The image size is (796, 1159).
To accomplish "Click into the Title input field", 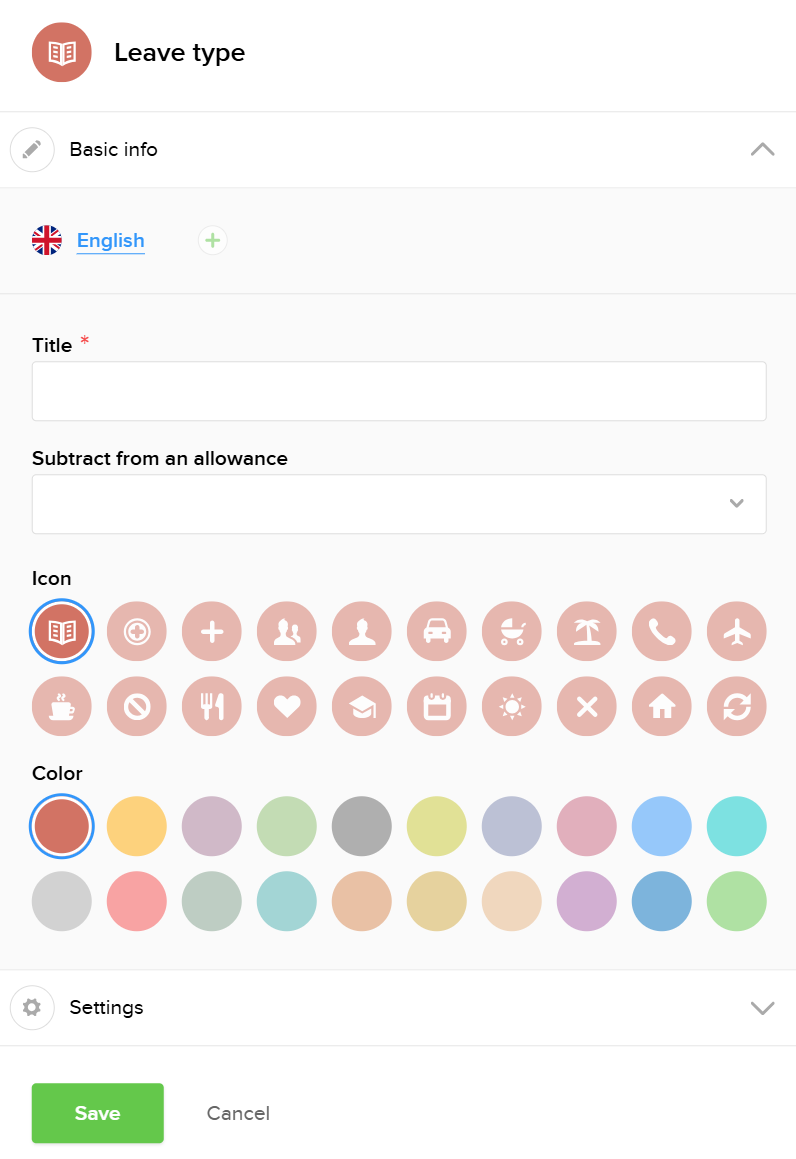I will tap(399, 391).
